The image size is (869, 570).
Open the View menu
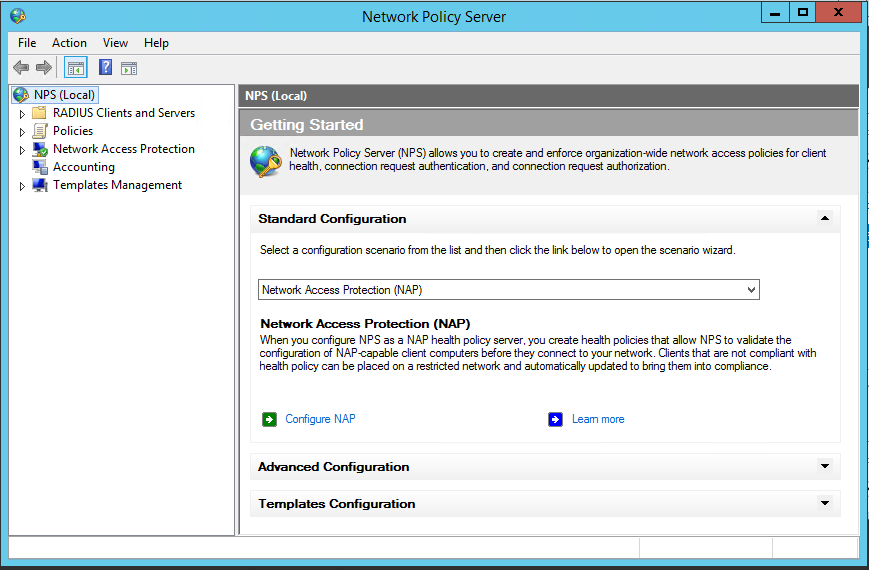pyautogui.click(x=115, y=43)
